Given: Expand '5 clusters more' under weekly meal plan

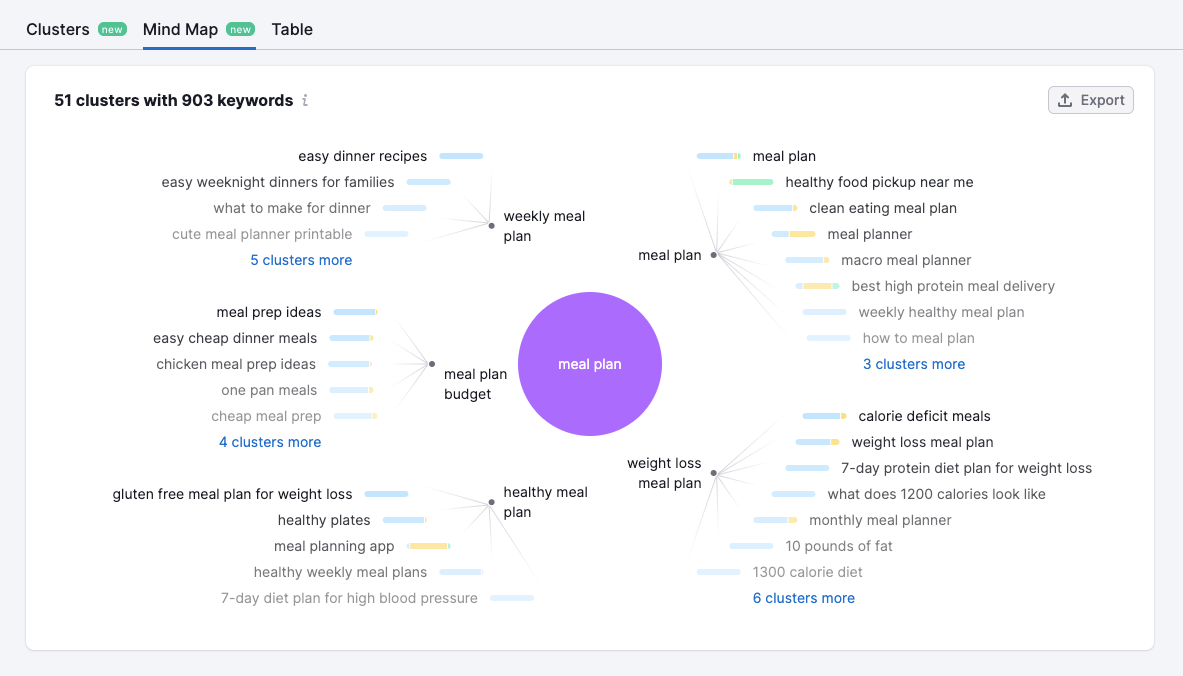Looking at the screenshot, I should [x=301, y=259].
